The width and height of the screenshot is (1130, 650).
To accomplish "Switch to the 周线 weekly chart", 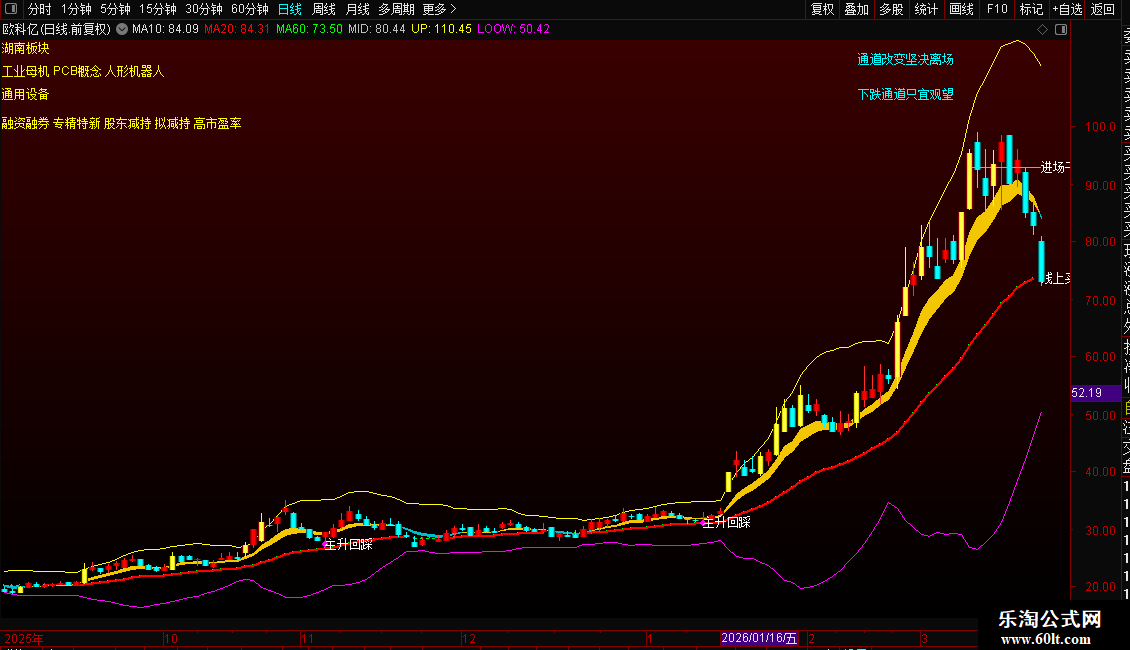I will pos(324,9).
